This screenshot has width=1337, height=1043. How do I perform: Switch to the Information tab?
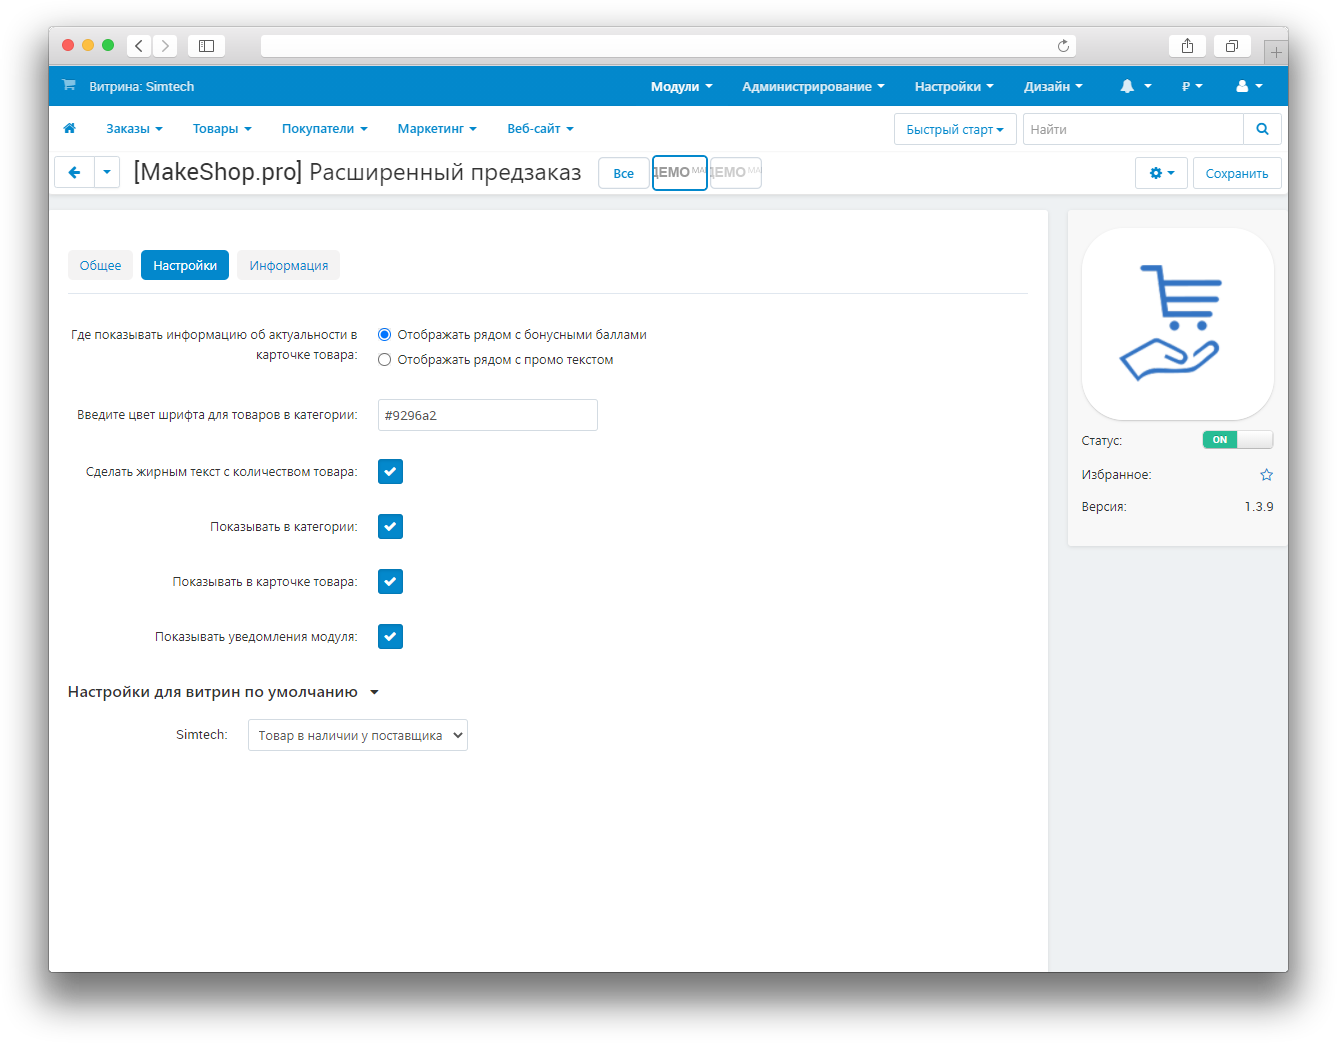point(288,265)
